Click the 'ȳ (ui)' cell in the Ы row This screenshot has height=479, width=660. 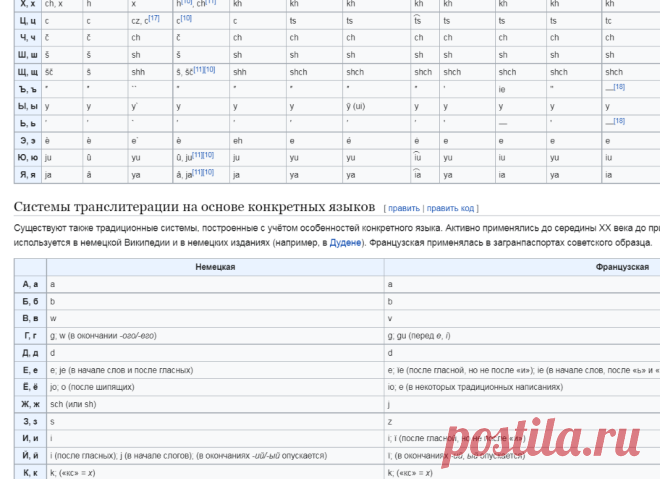coord(376,106)
